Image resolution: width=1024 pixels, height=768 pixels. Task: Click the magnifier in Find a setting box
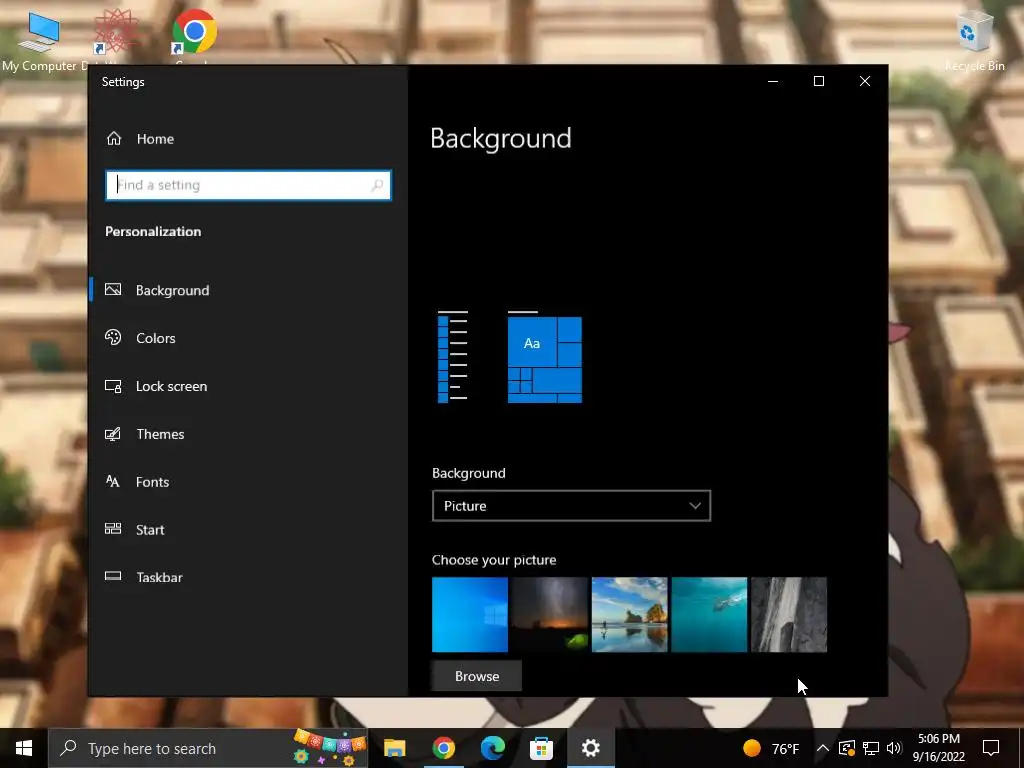[x=377, y=185]
